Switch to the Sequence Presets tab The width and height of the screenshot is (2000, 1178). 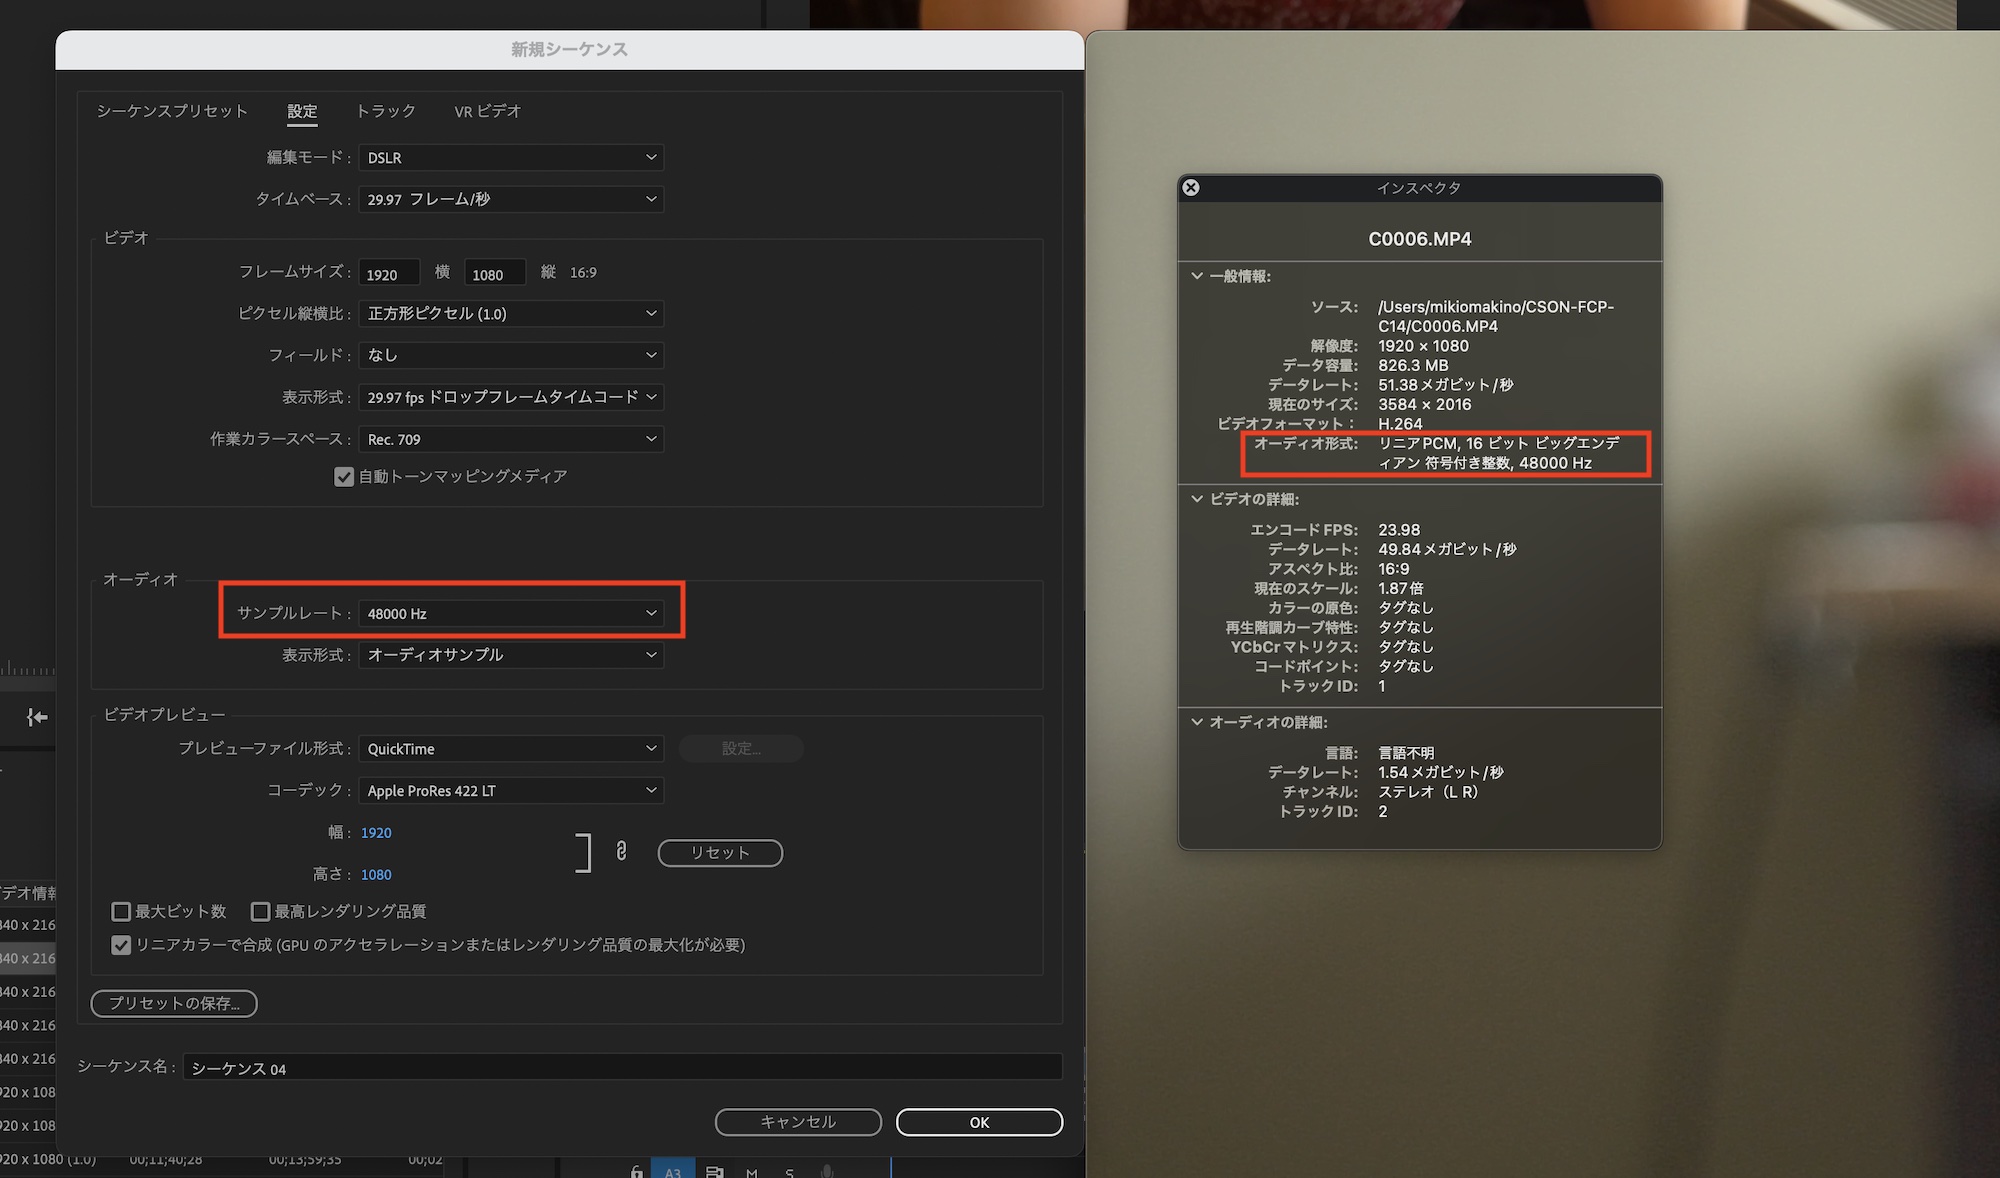(x=172, y=111)
